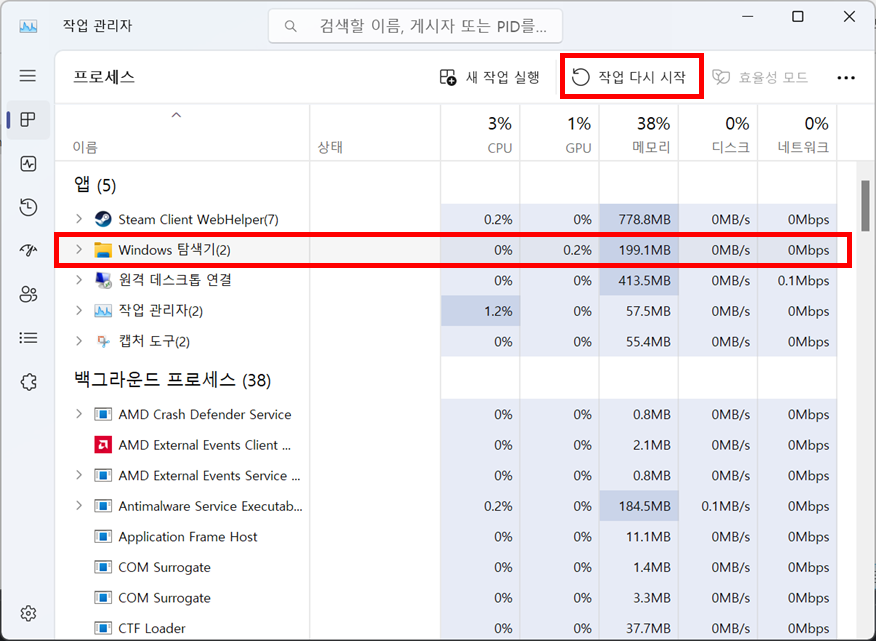Expand AMD Crash Defender Service group

coord(79,414)
